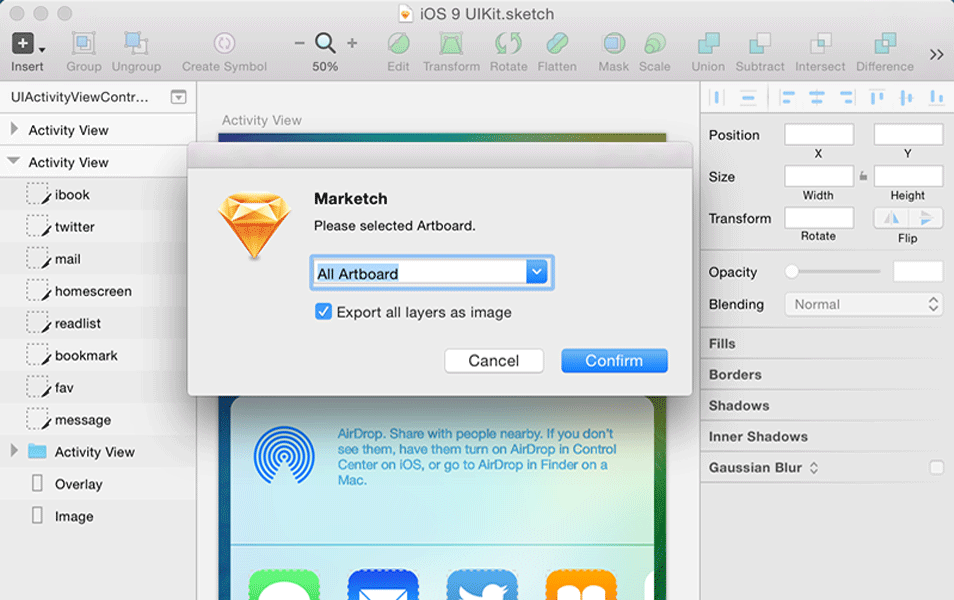Click the Cancel button
954x600 pixels.
click(x=494, y=361)
